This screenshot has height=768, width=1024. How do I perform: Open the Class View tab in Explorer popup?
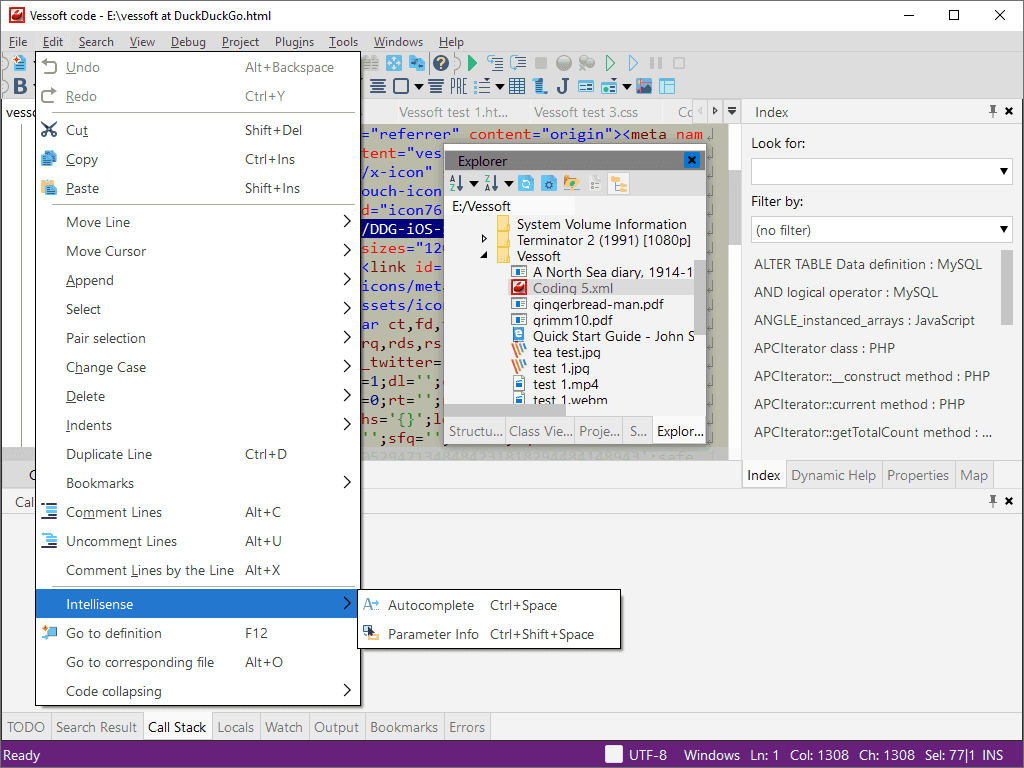540,432
